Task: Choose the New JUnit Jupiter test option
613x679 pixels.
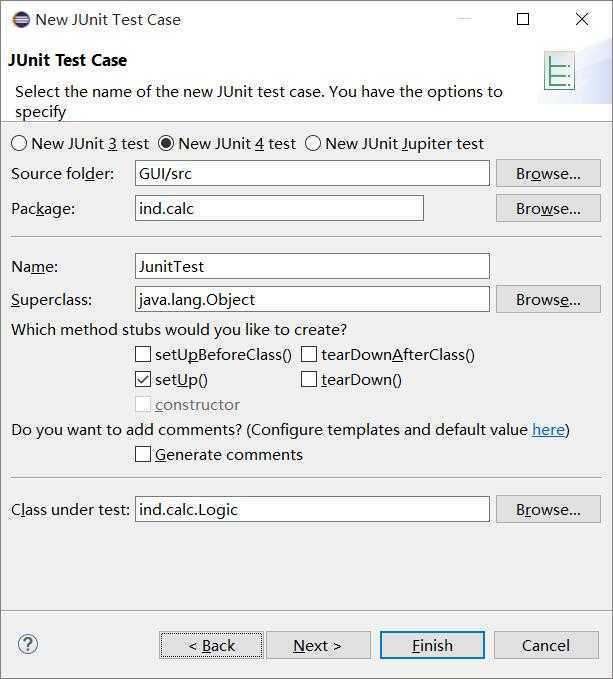Action: click(x=313, y=143)
